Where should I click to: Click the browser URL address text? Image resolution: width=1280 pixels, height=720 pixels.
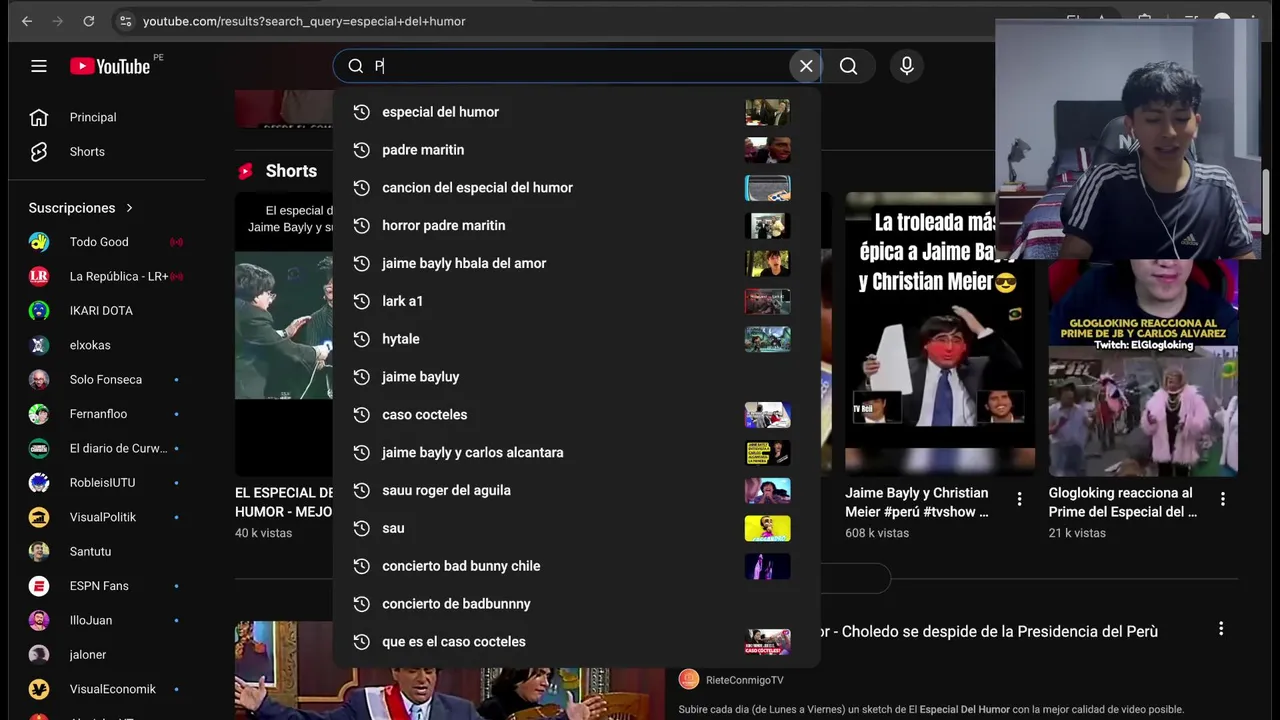[304, 21]
